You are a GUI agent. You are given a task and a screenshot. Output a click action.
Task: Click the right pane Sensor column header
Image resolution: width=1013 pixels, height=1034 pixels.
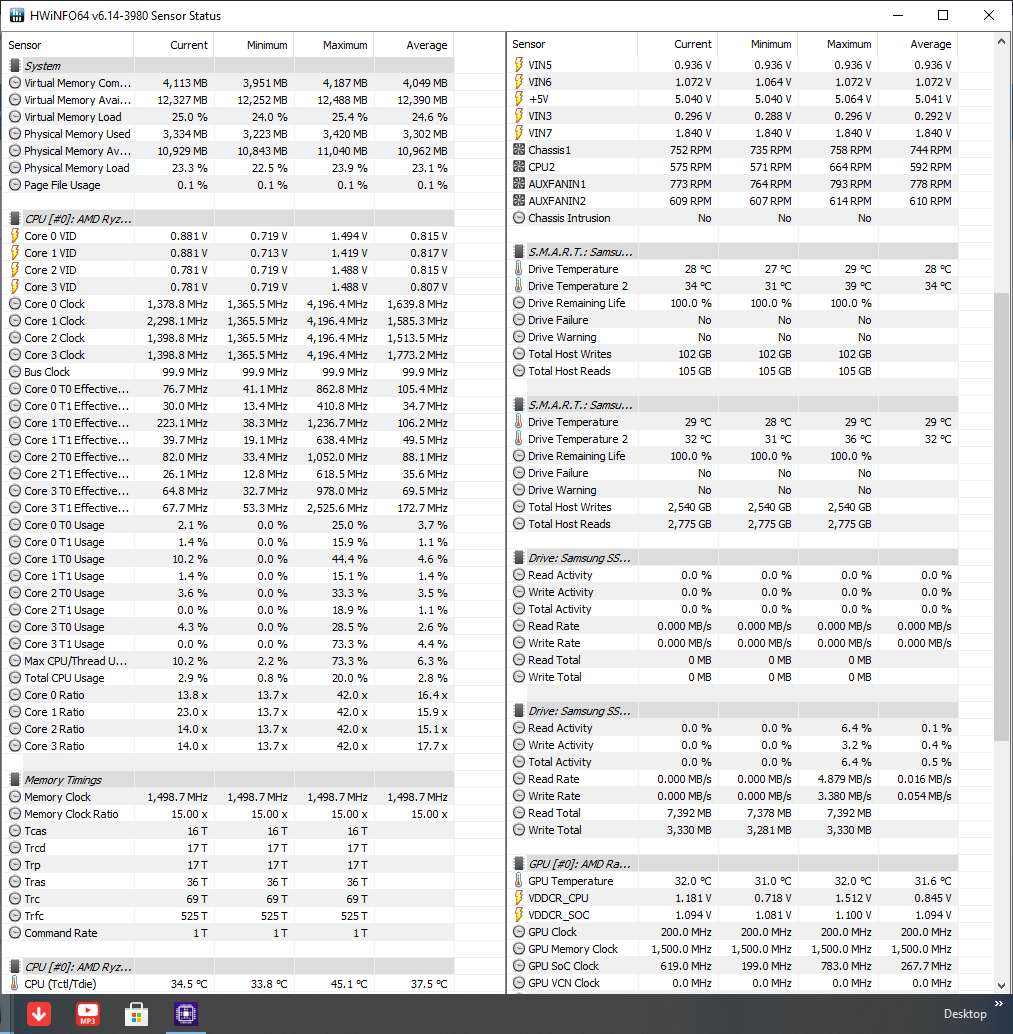tap(572, 44)
